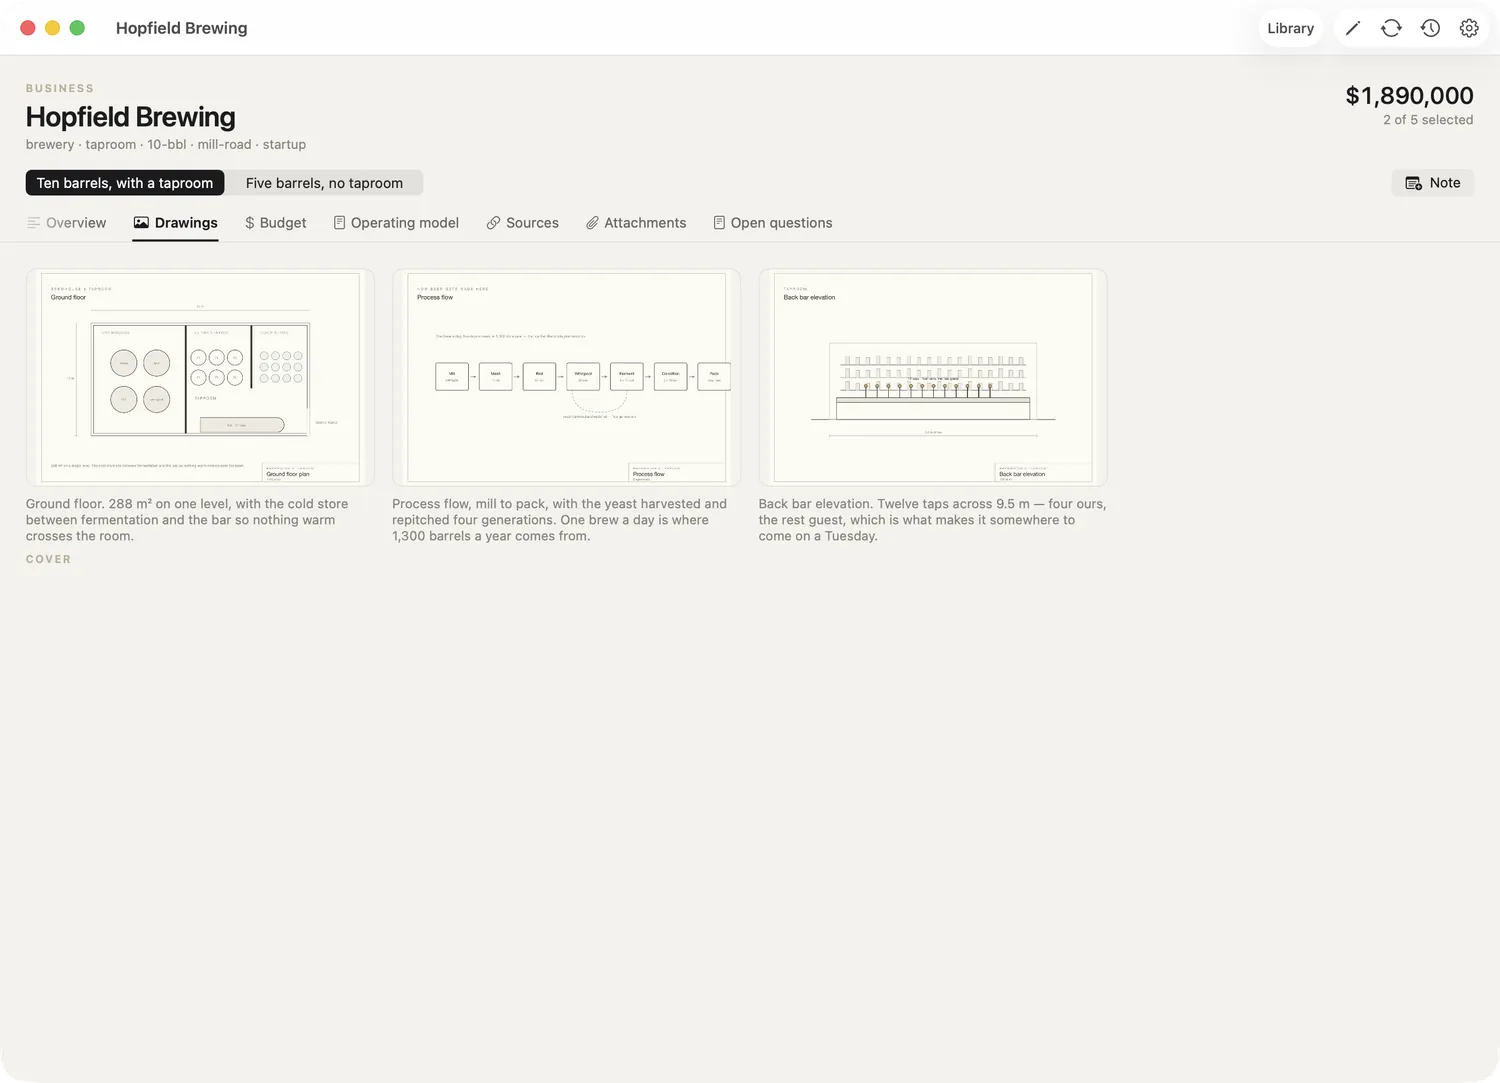Click the Process flow caption text

[x=560, y=520]
